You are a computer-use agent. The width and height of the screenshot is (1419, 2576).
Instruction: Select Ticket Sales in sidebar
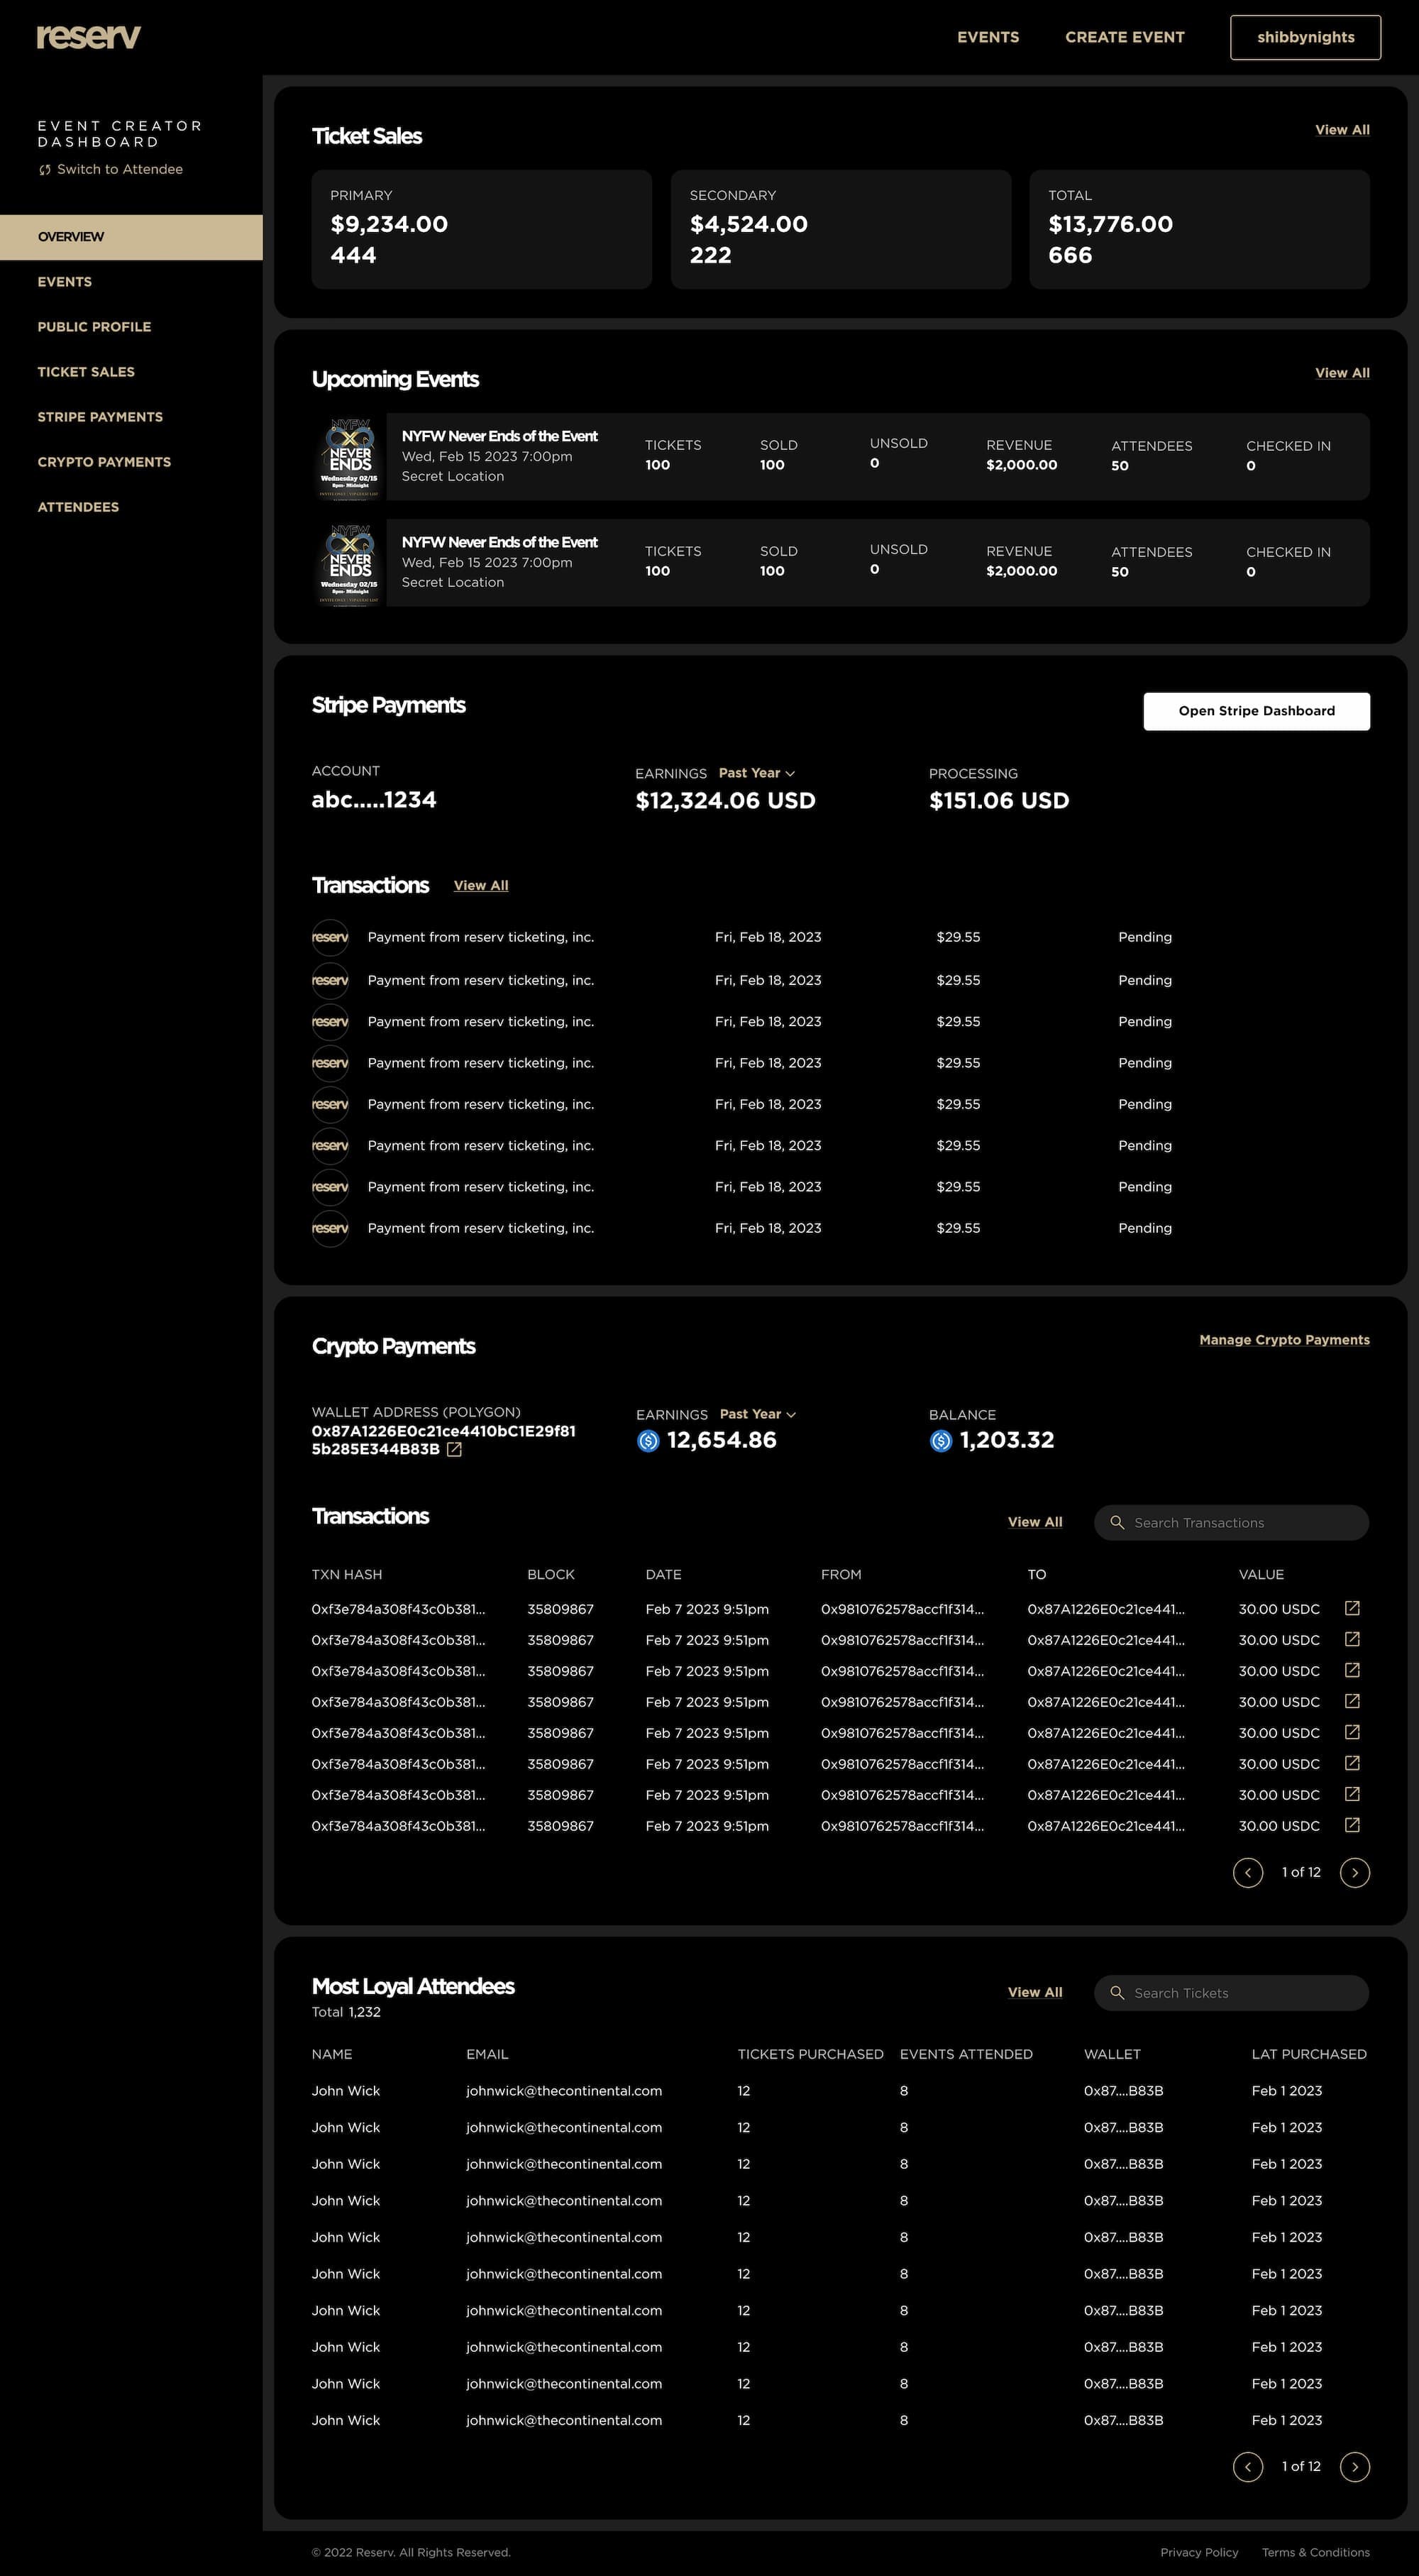pyautogui.click(x=86, y=372)
